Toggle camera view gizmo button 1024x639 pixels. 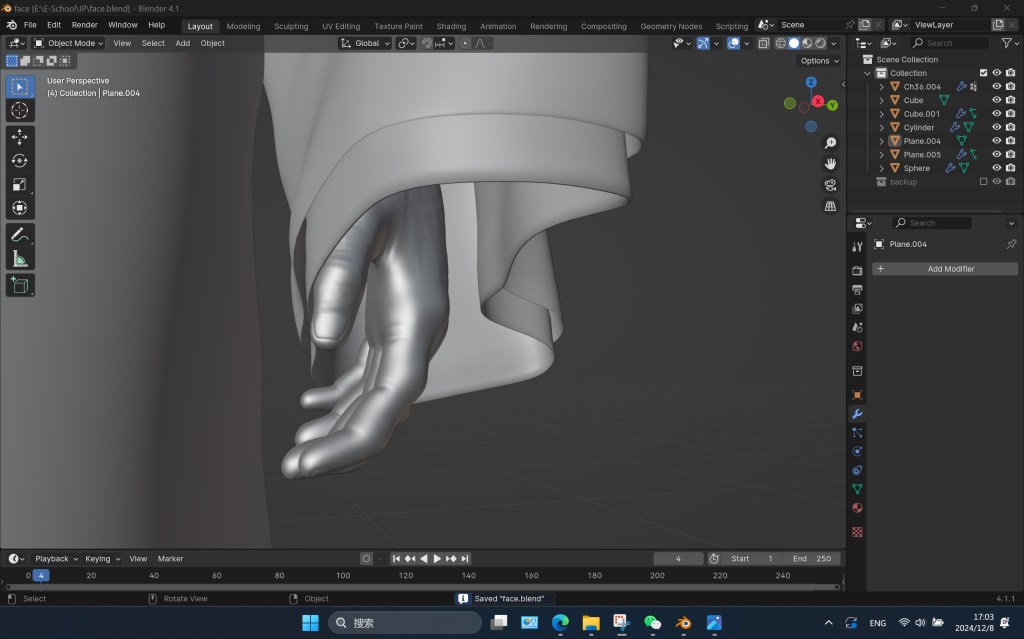pos(830,185)
